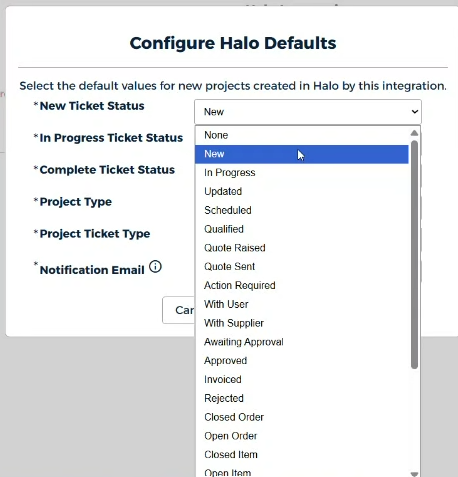Click the Notification Email info icon

(x=155, y=267)
